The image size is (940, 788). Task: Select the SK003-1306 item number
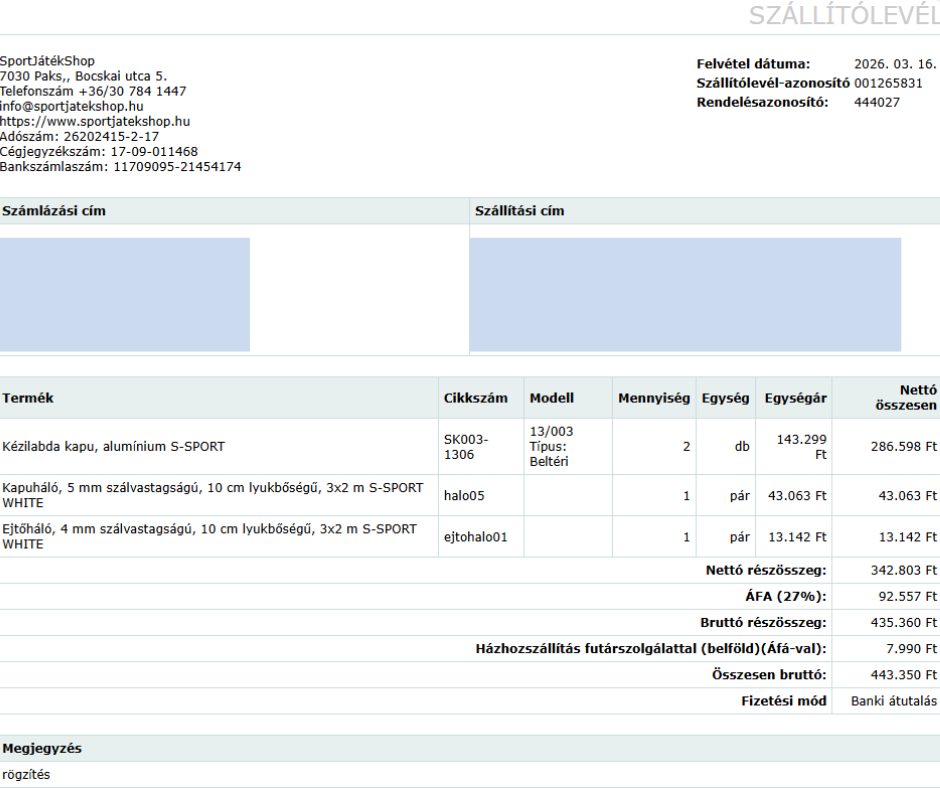pyautogui.click(x=467, y=446)
